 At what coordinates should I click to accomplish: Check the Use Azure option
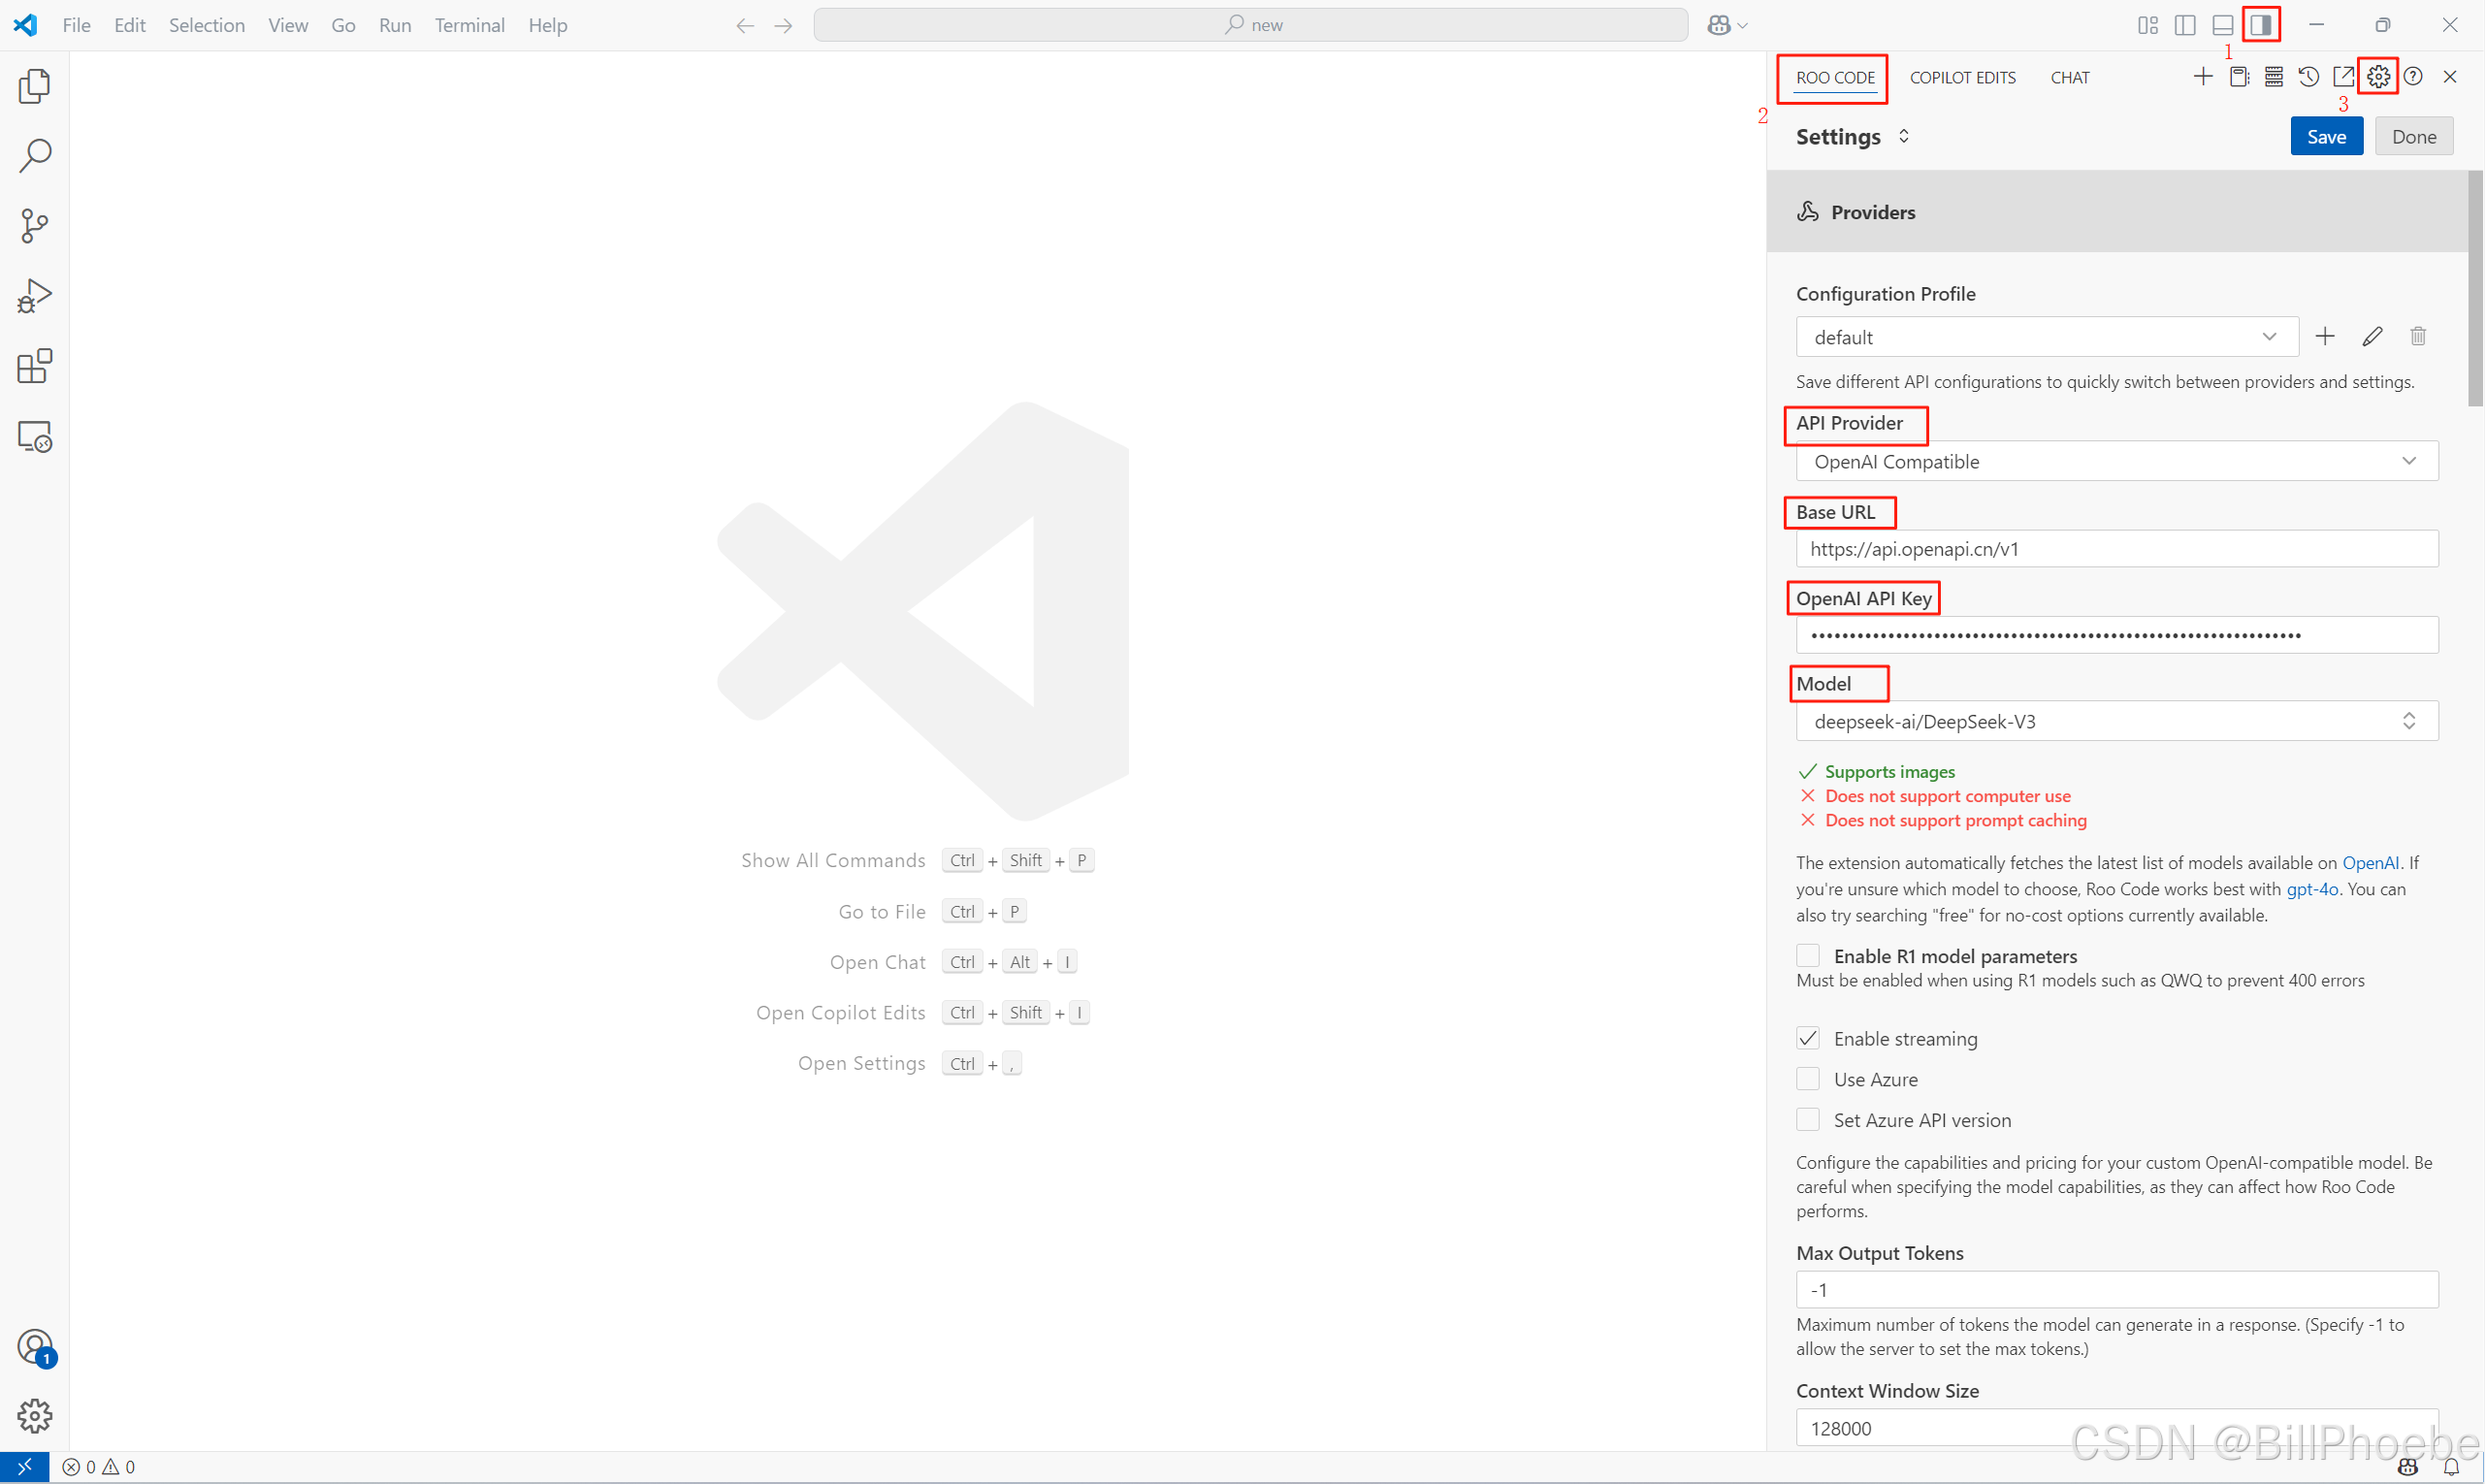coord(1808,1079)
